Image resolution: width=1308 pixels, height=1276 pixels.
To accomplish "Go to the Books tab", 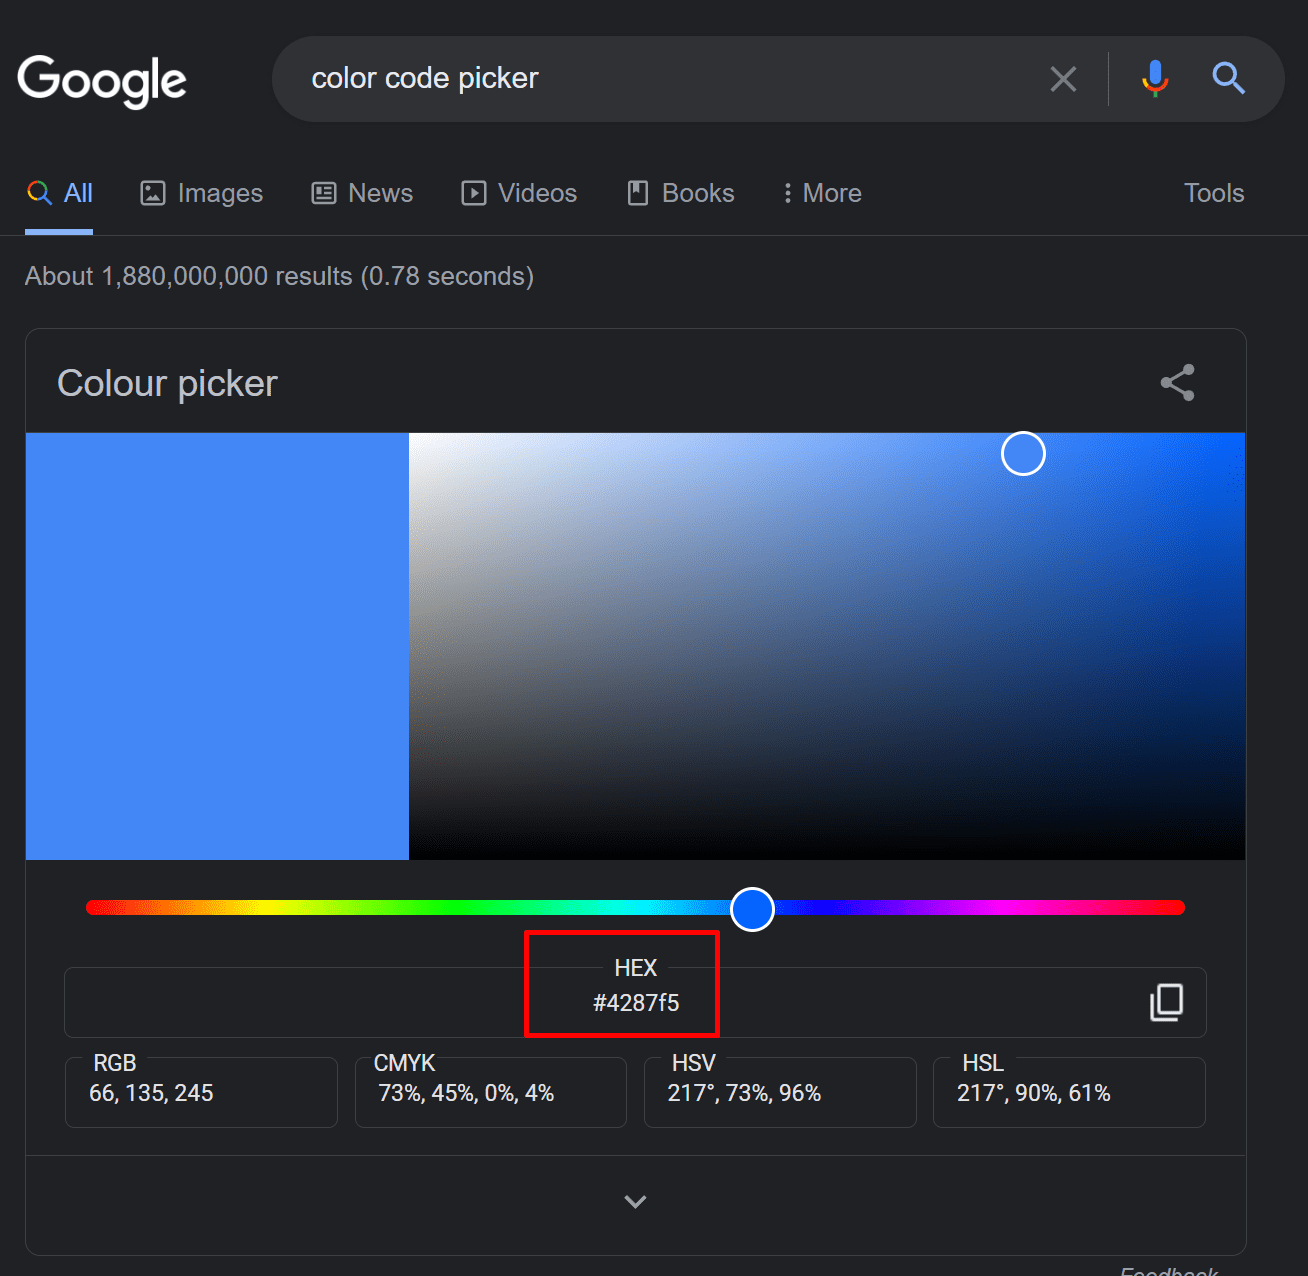I will 681,193.
